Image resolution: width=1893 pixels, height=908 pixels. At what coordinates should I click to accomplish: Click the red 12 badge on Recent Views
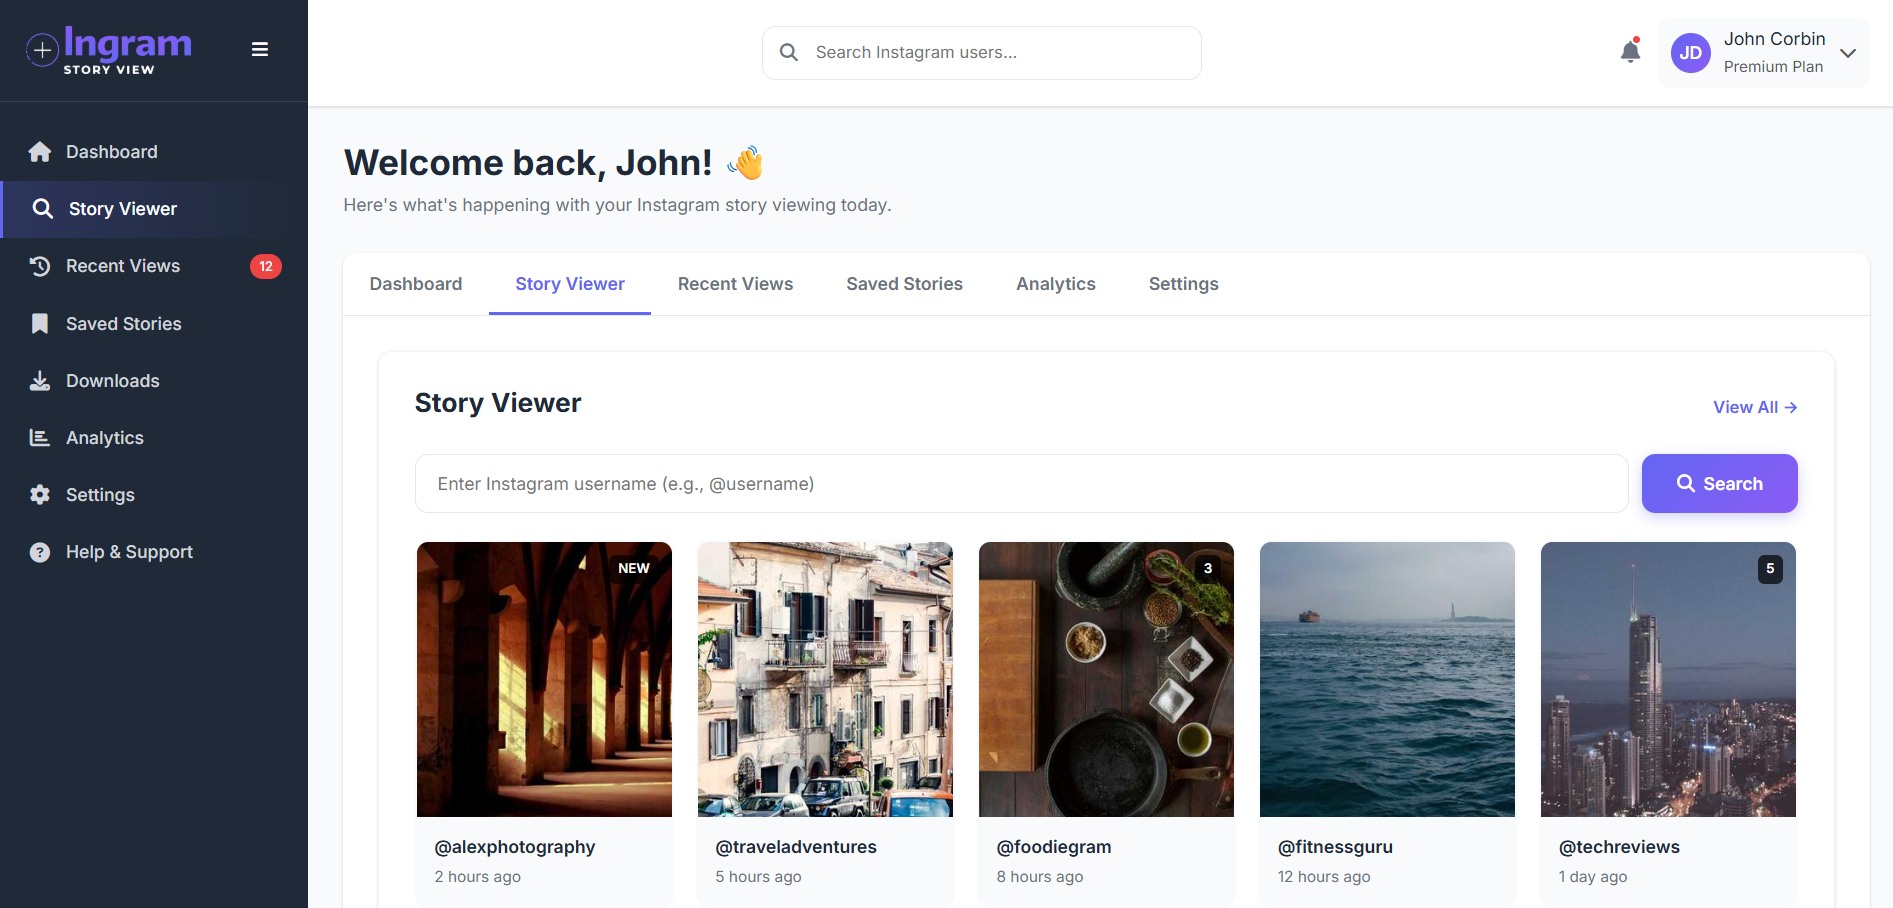[x=266, y=266]
